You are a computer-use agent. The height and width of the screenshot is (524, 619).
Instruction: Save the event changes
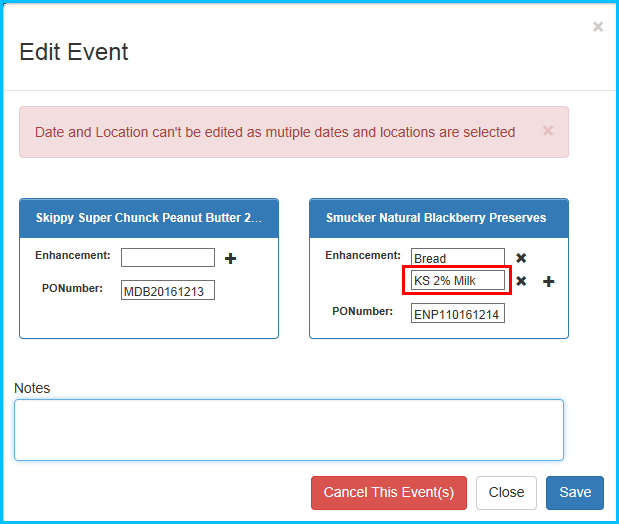tap(575, 493)
